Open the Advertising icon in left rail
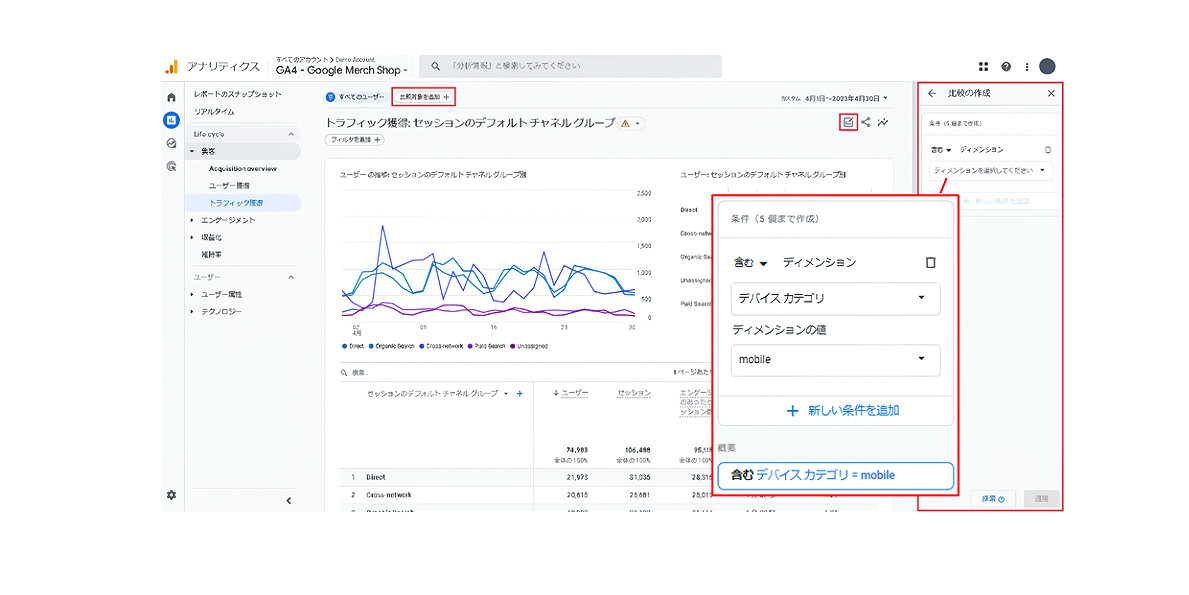 [x=171, y=166]
